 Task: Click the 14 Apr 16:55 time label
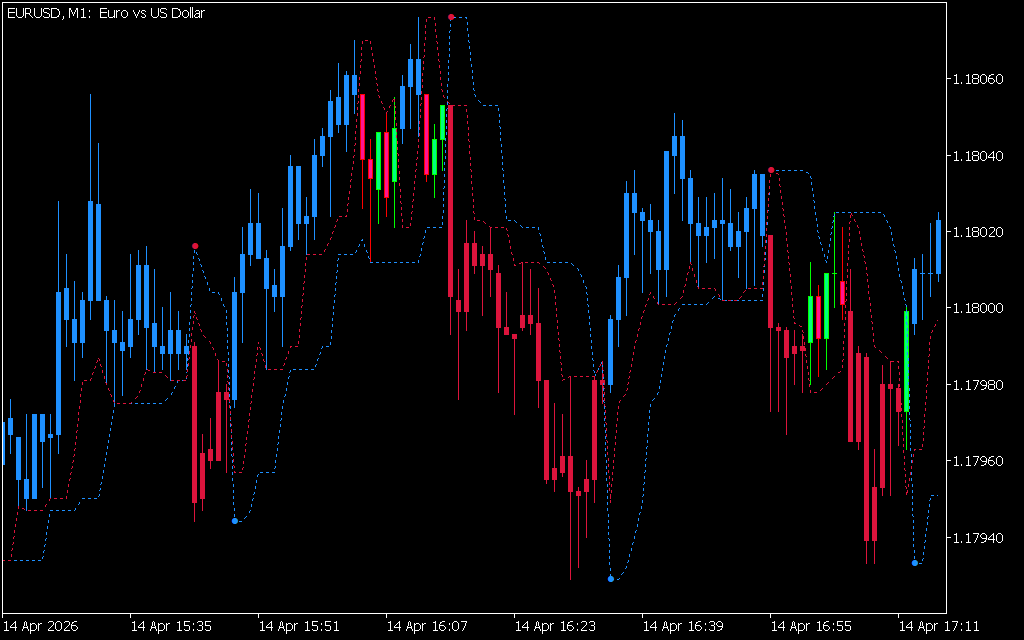point(811,627)
